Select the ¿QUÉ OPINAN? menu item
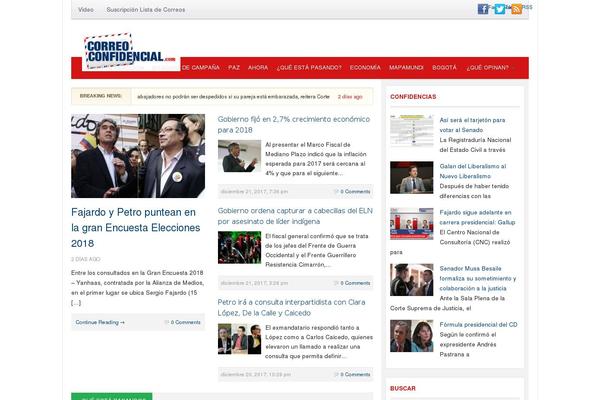The height and width of the screenshot is (400, 600). [x=487, y=67]
